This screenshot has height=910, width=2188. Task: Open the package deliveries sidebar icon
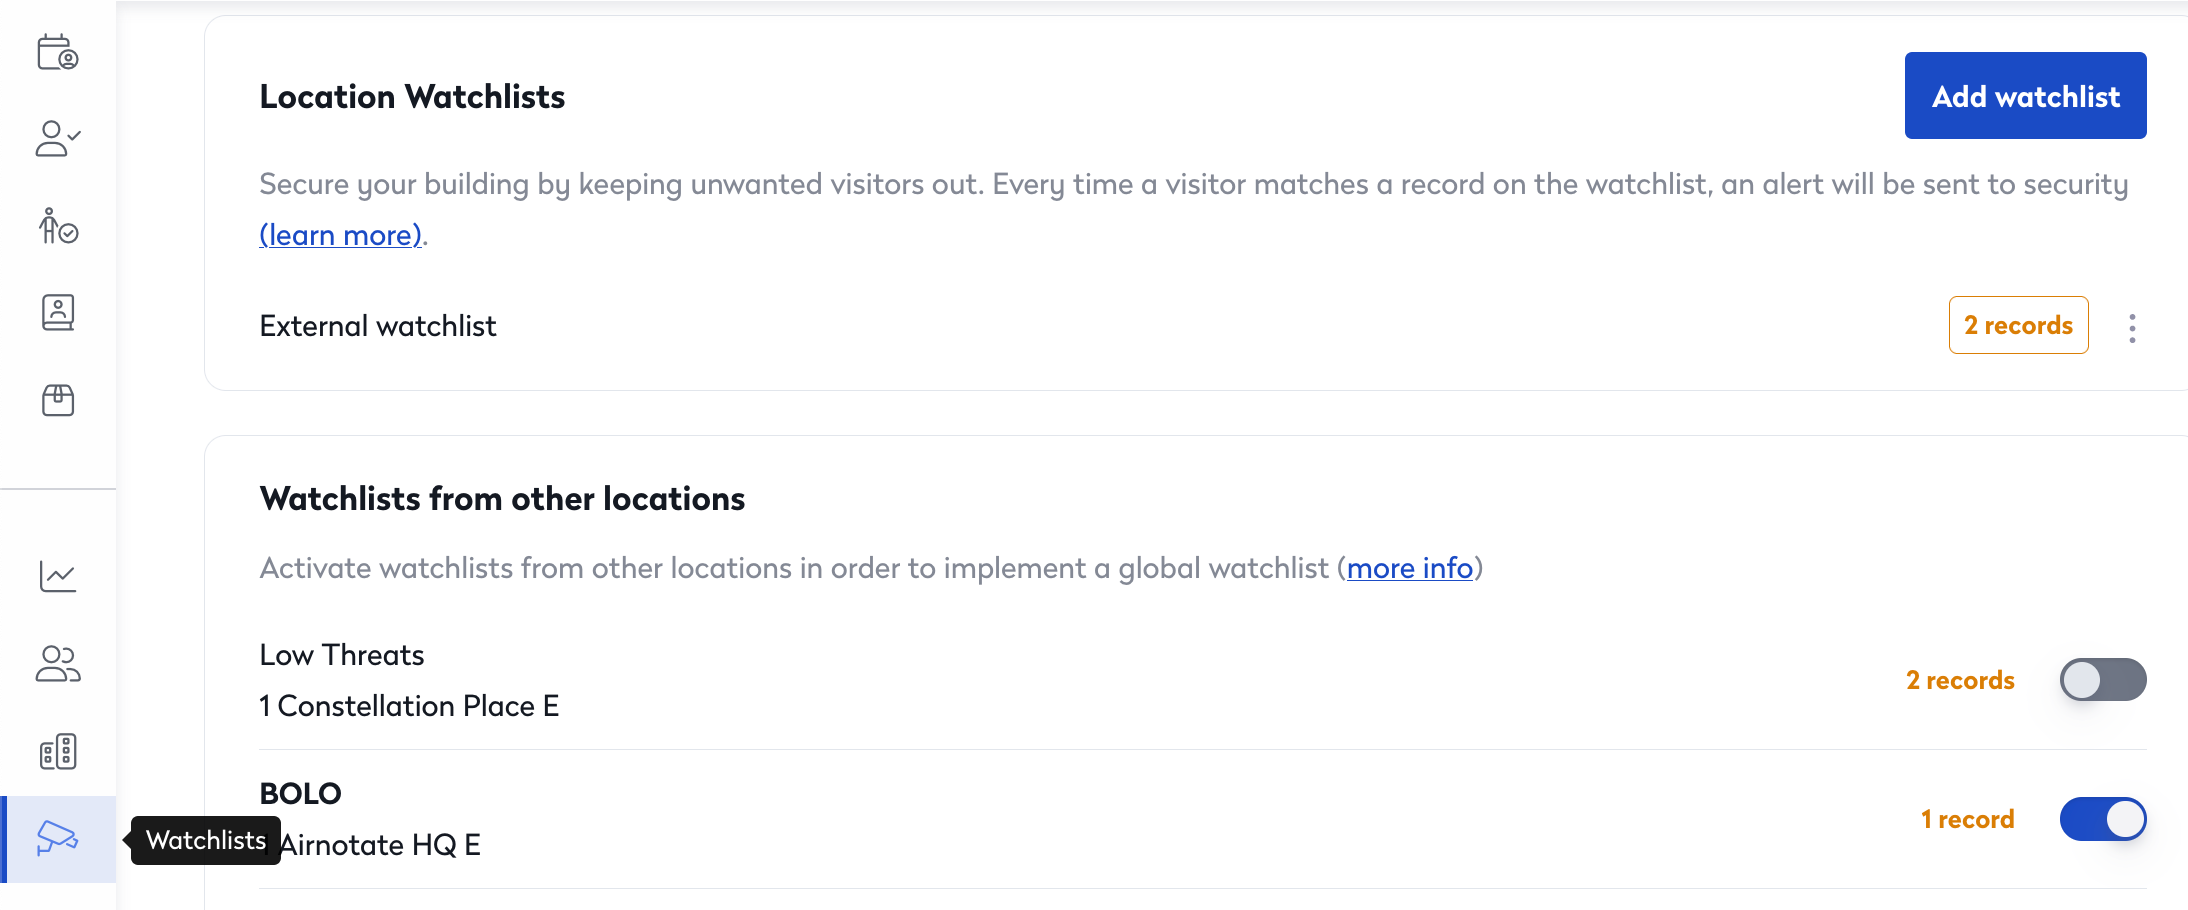coord(57,400)
